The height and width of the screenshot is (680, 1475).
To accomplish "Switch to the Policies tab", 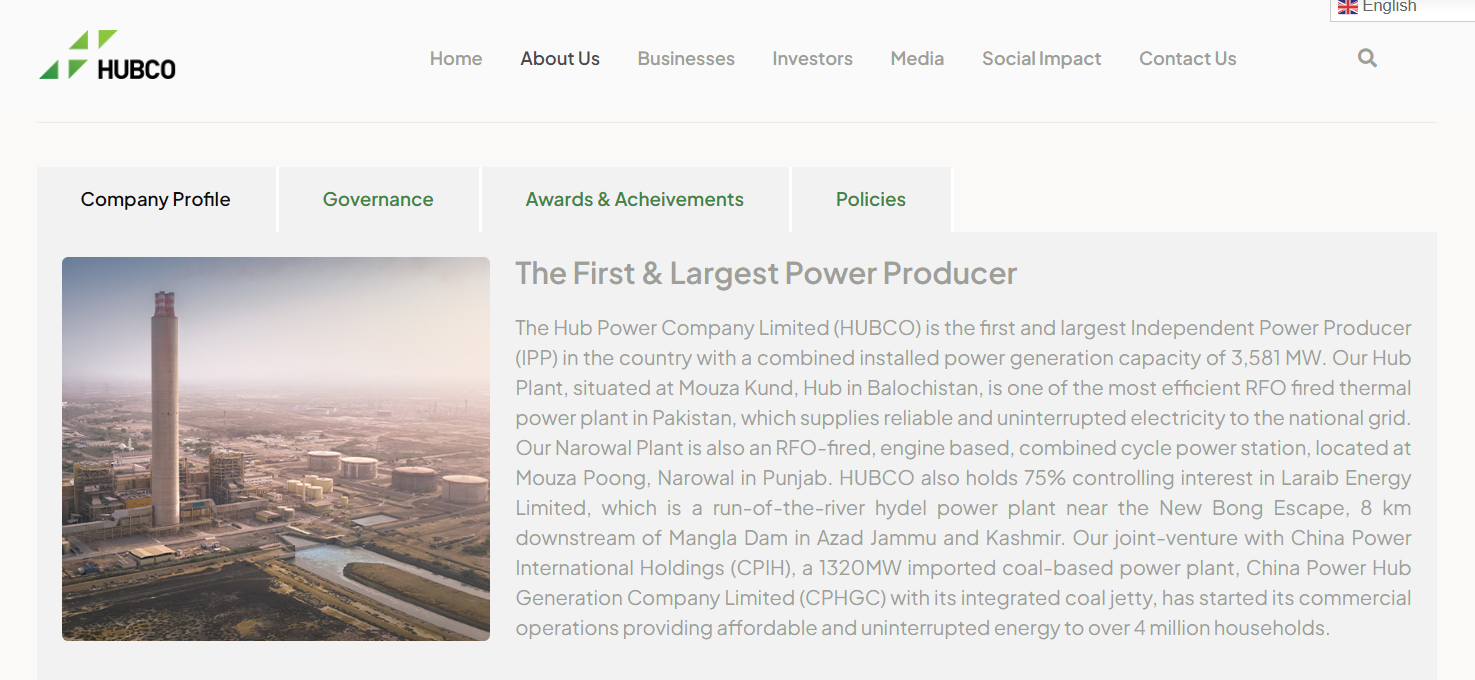I will click(870, 200).
